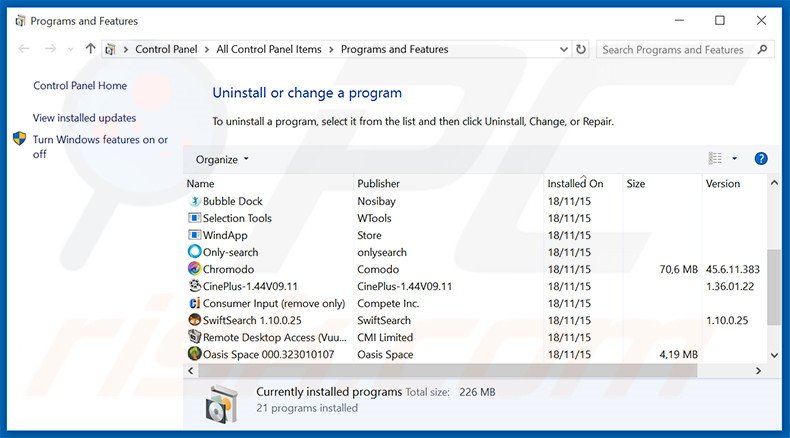The height and width of the screenshot is (438, 790).
Task: Click the horizontal scrollbar thumb
Action: point(448,370)
